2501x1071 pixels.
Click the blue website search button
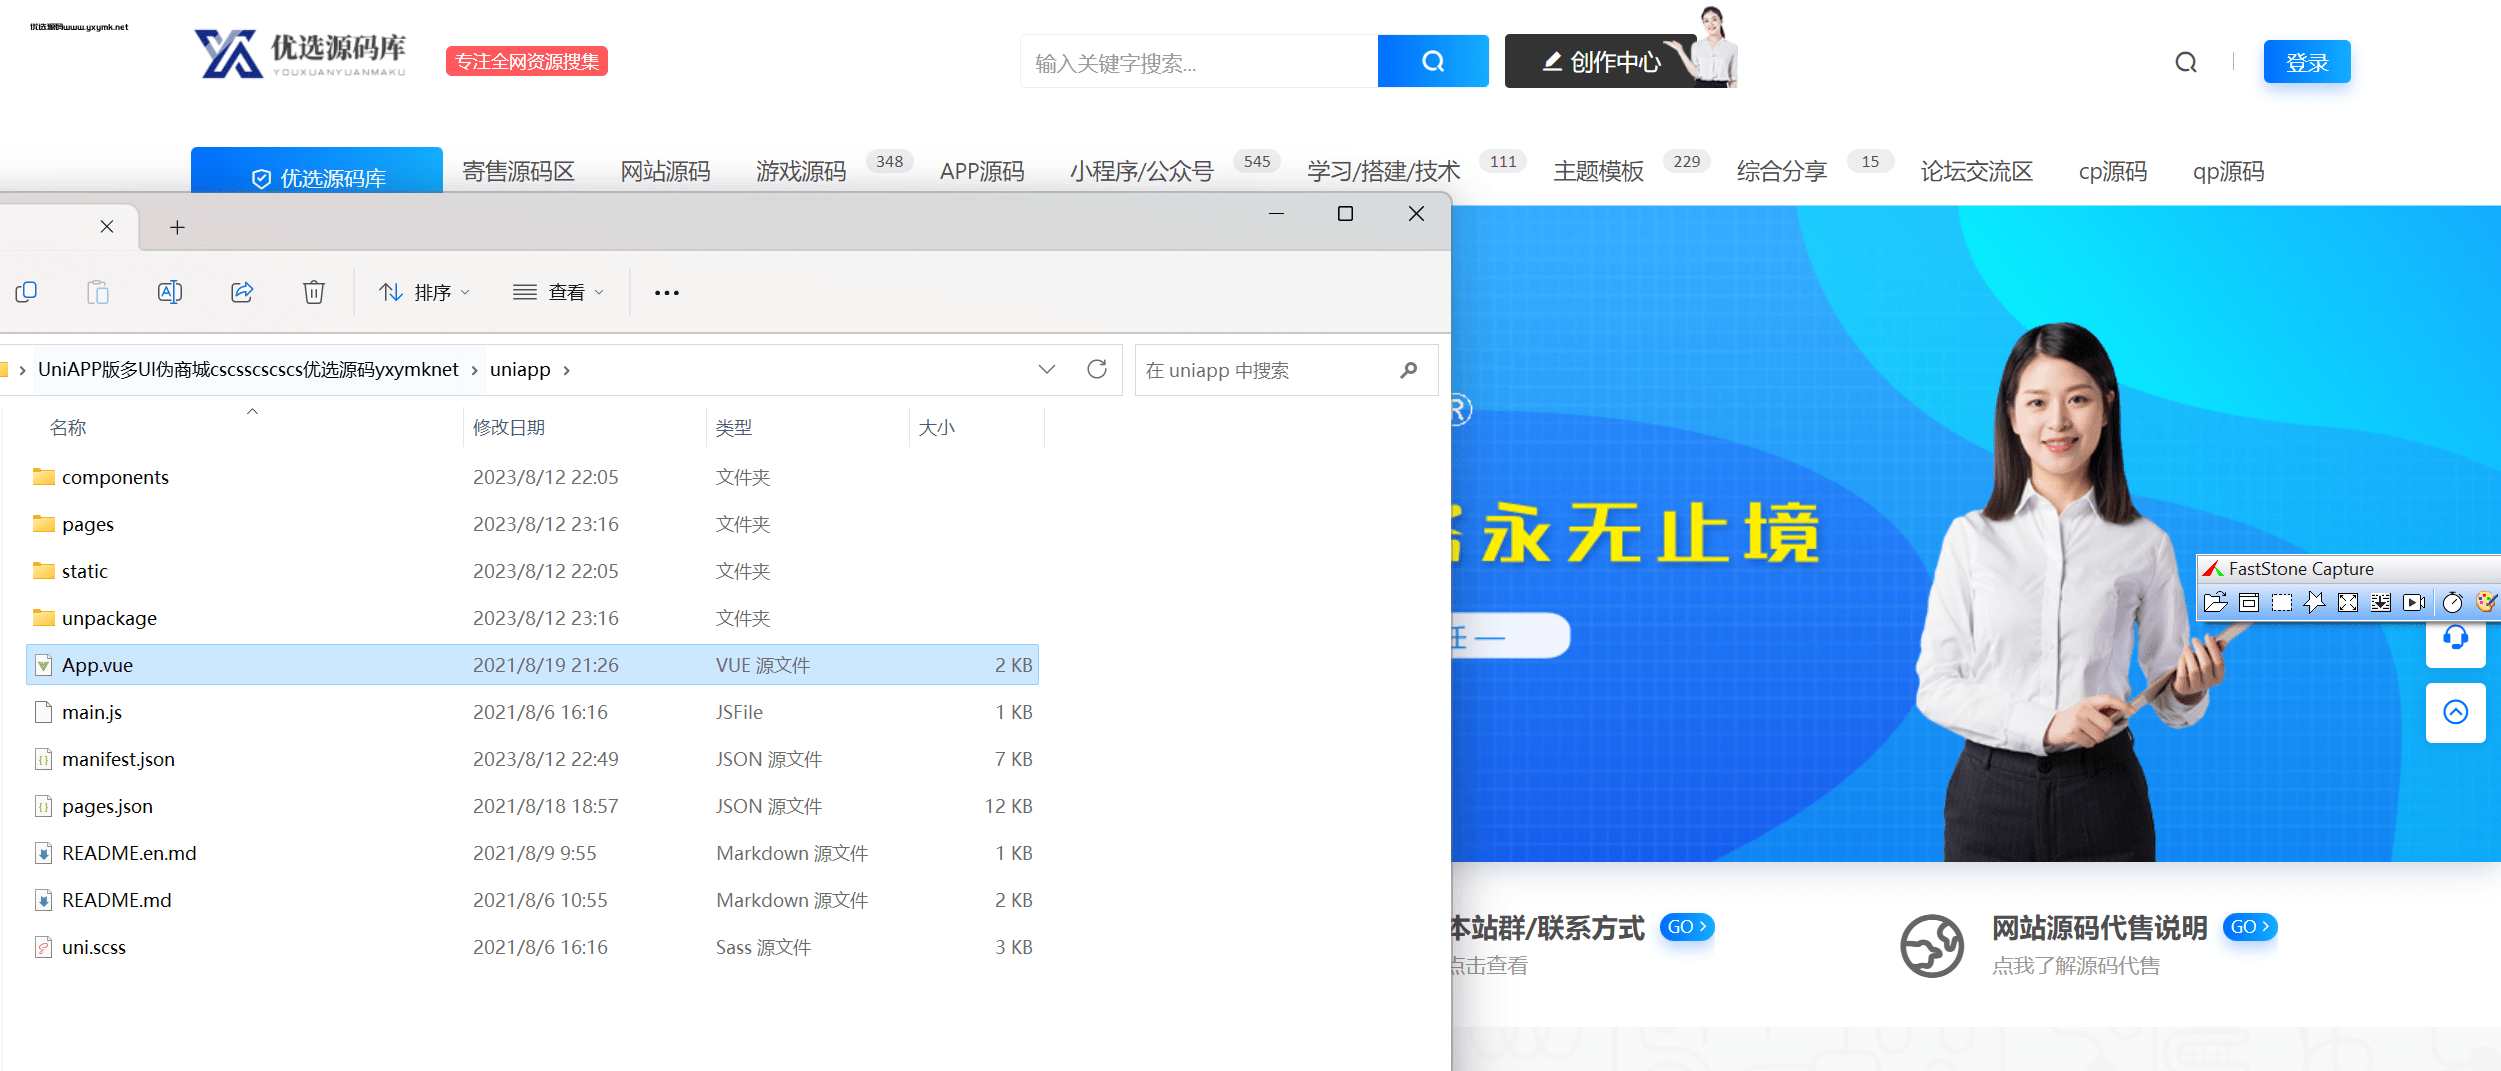(x=1433, y=61)
